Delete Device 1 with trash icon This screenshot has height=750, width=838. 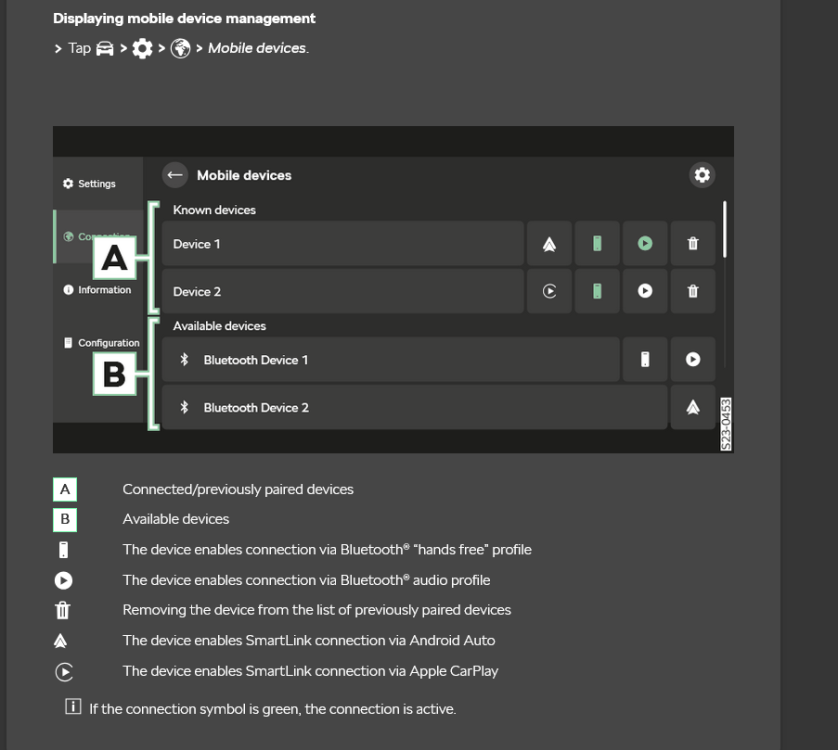(693, 244)
